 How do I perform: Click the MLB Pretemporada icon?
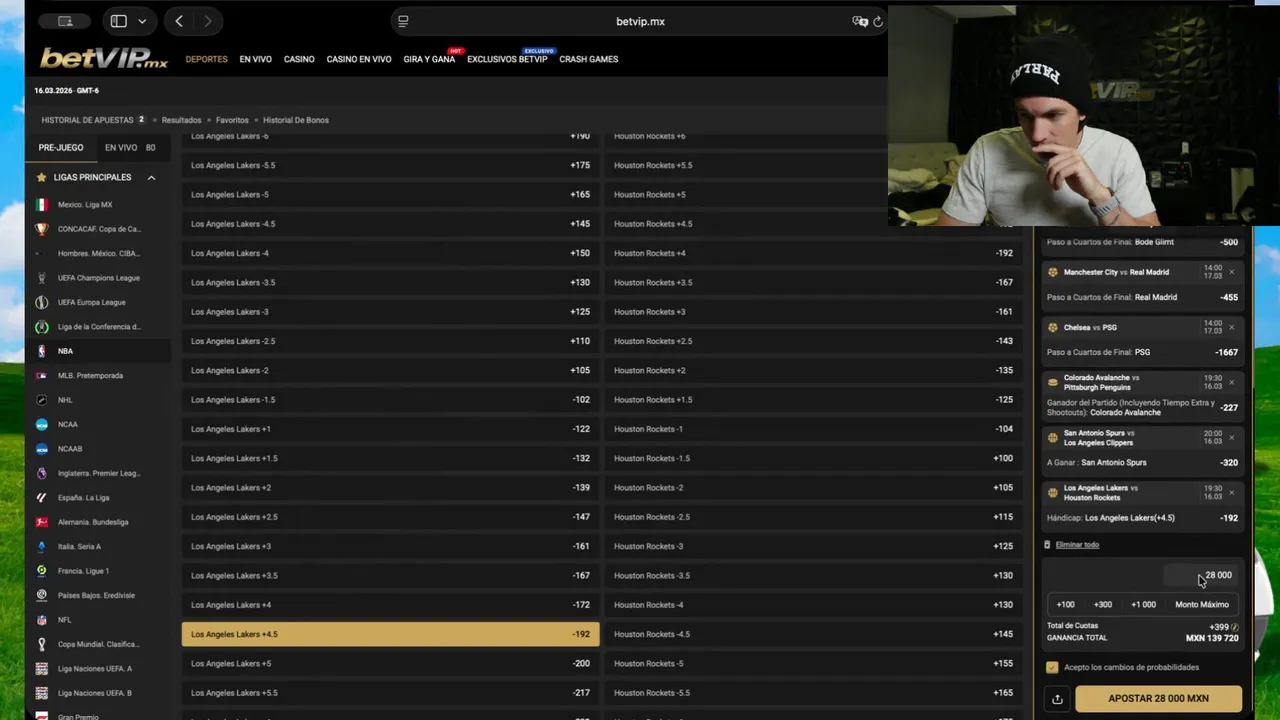tap(41, 376)
